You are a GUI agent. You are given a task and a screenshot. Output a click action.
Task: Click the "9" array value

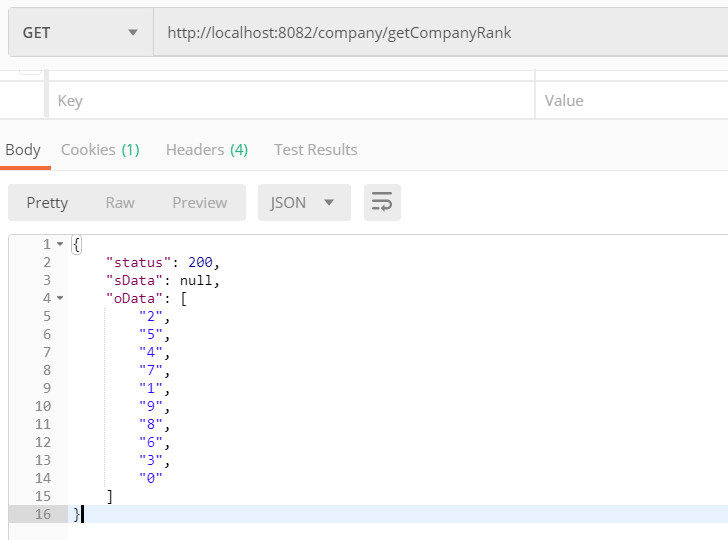point(151,406)
